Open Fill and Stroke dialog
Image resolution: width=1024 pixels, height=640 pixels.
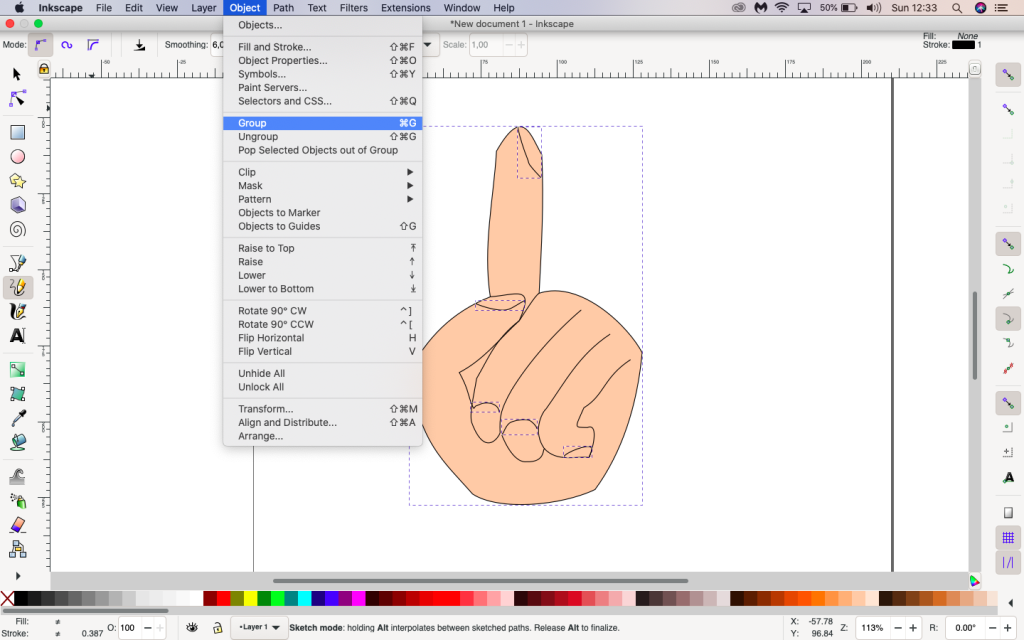pyautogui.click(x=323, y=47)
